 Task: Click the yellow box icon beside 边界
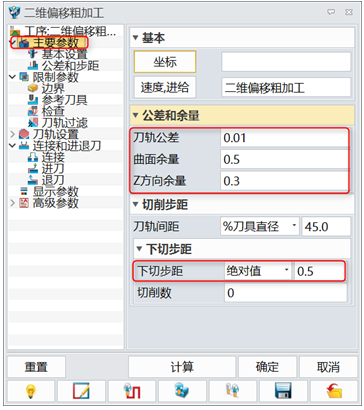pos(33,88)
